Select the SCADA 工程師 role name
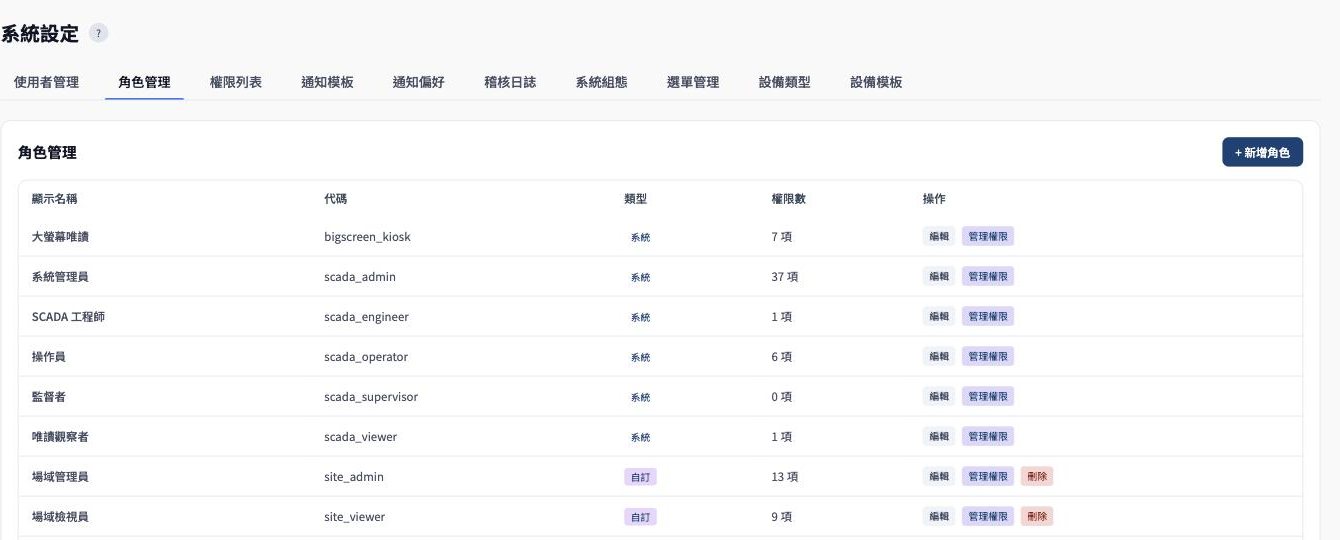 coord(68,317)
